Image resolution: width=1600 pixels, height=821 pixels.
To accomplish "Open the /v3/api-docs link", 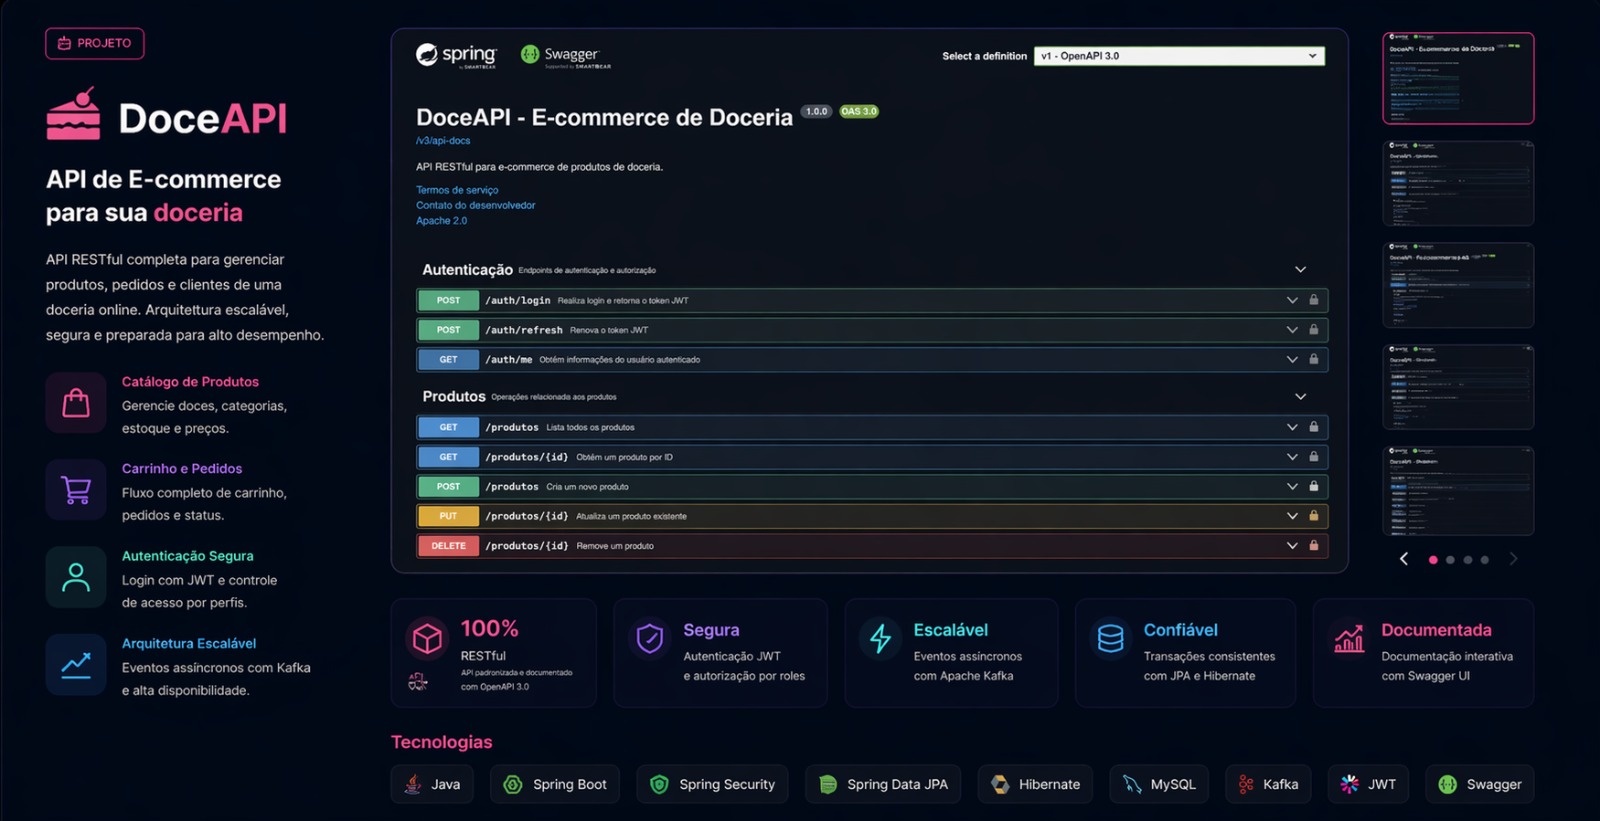I will coord(443,141).
